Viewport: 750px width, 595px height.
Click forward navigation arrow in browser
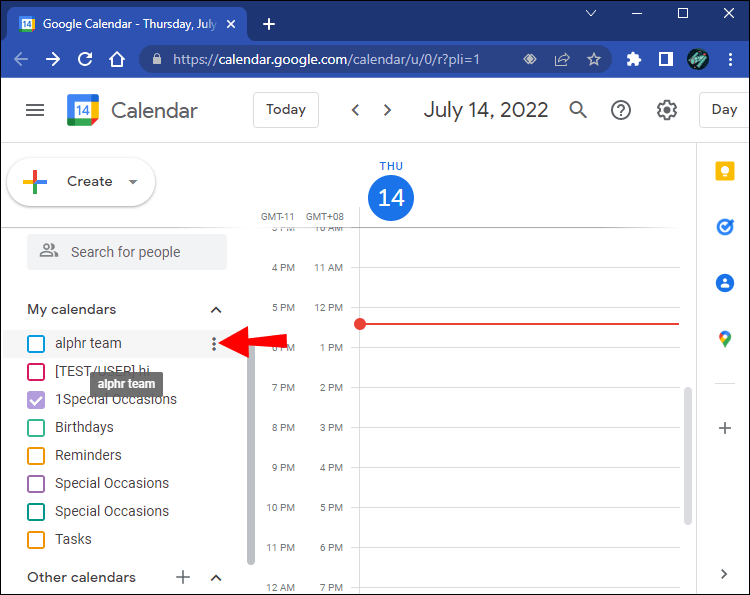point(53,59)
